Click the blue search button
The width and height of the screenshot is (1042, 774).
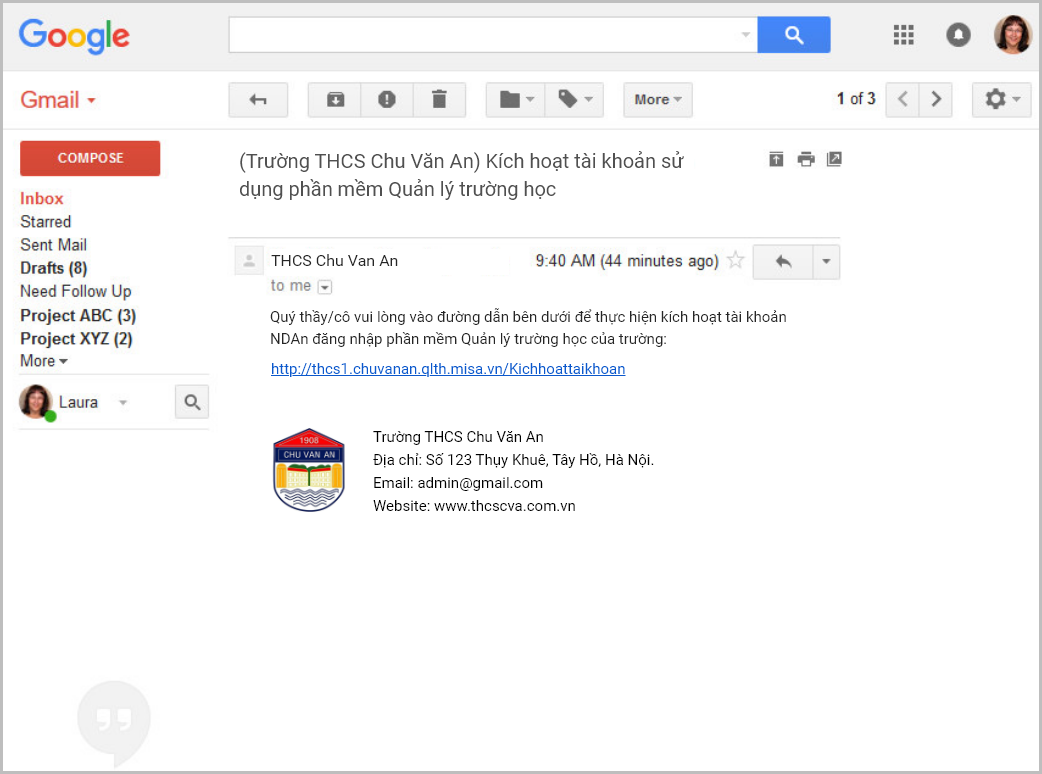793,35
